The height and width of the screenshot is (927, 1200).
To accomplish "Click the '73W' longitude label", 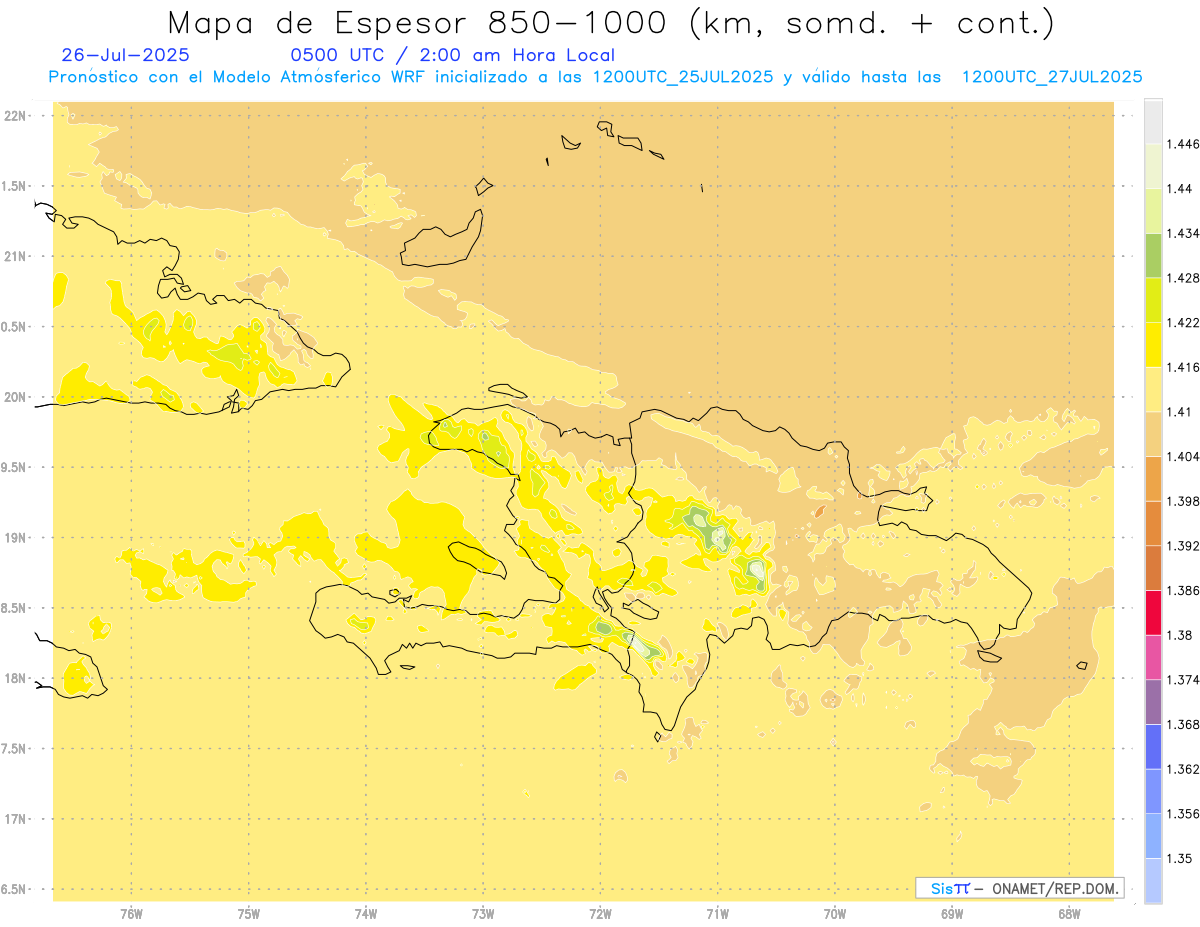I will 483,916.
